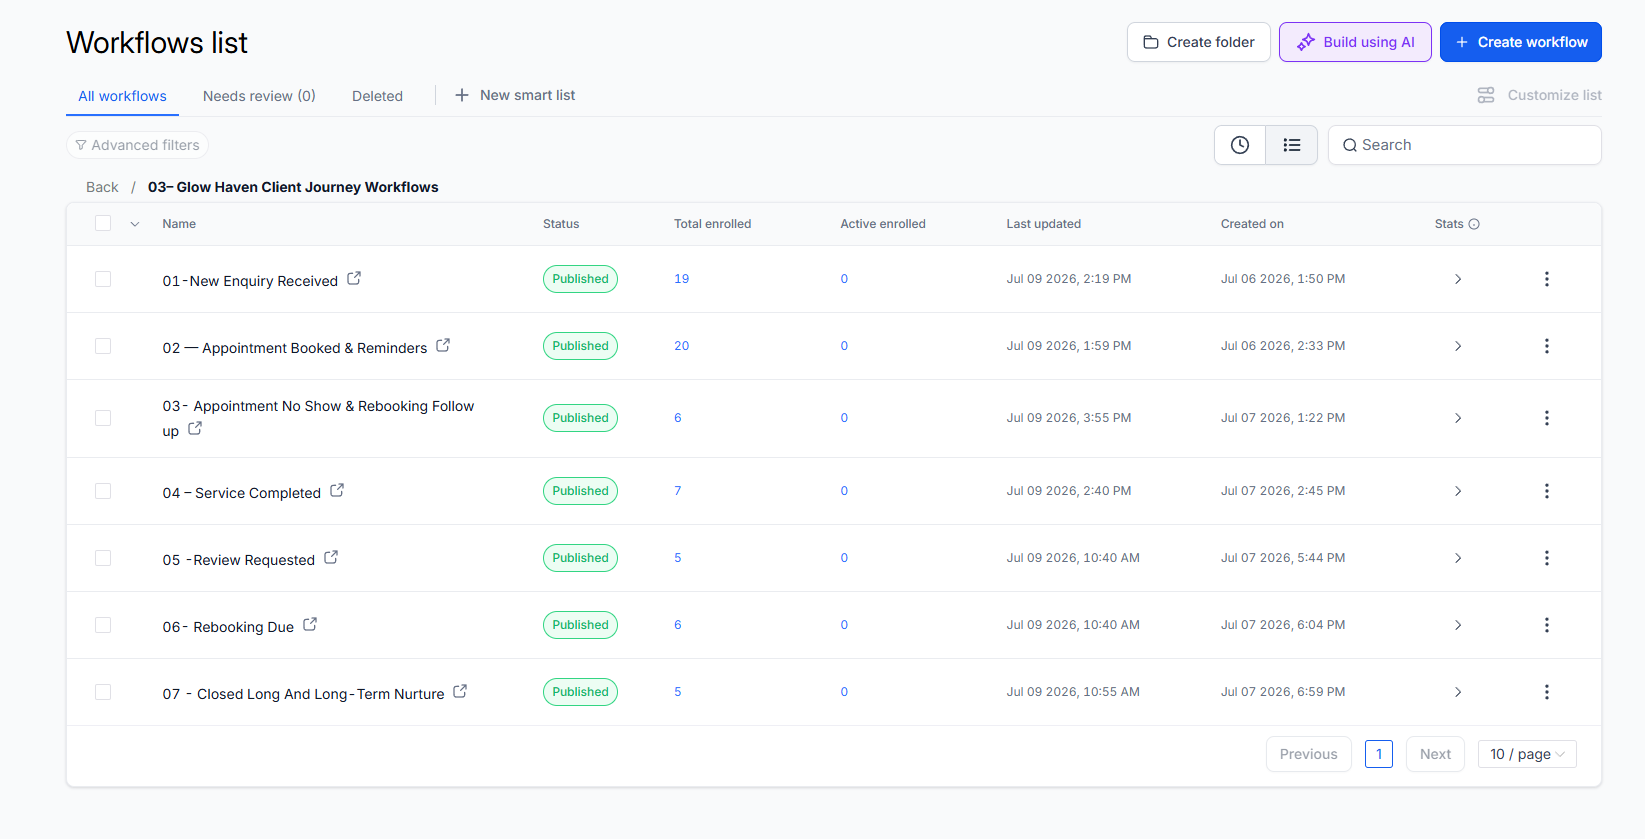This screenshot has width=1645, height=839.
Task: Expand stats chevron for 07 Closed Long-Term Nurture
Action: click(x=1458, y=692)
